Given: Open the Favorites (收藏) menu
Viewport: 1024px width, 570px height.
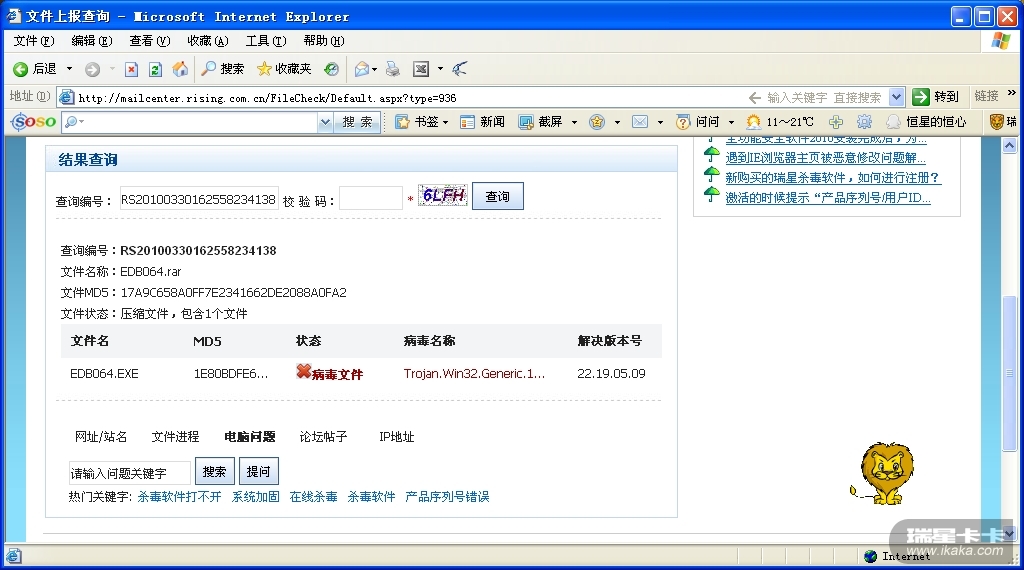Looking at the screenshot, I should coord(208,41).
